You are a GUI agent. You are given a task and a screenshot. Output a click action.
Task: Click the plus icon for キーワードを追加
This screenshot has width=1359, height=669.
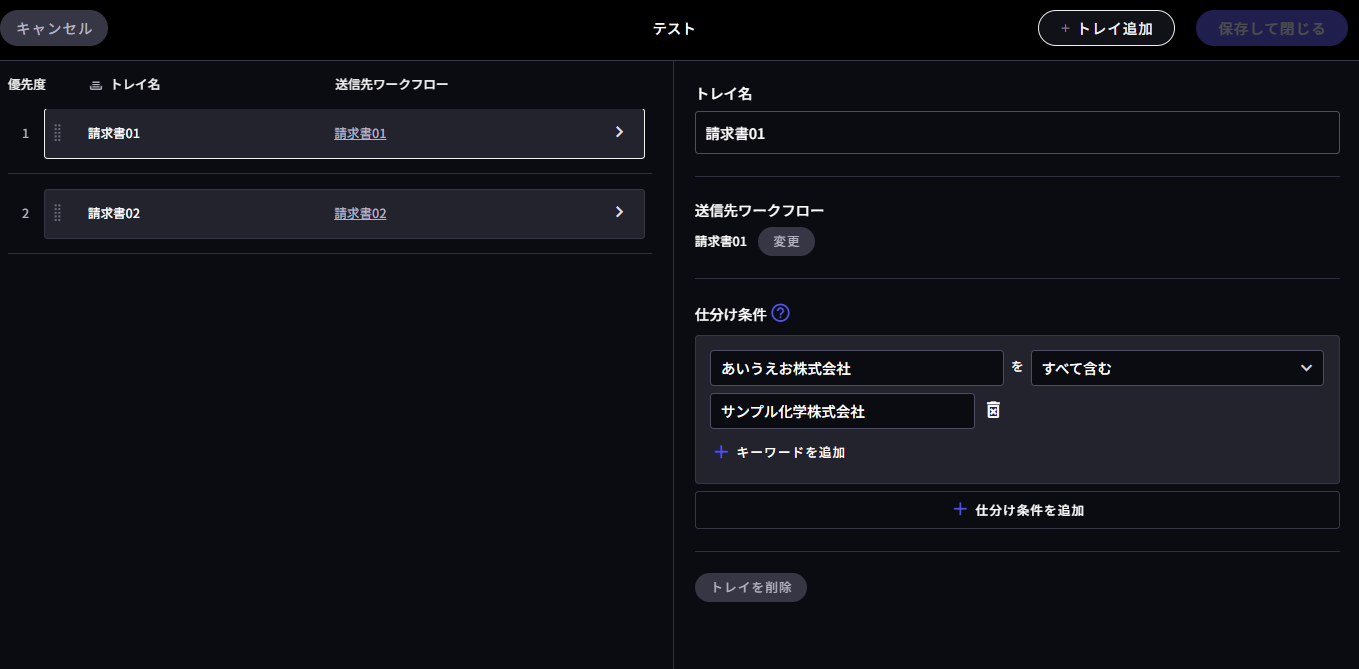pyautogui.click(x=721, y=452)
